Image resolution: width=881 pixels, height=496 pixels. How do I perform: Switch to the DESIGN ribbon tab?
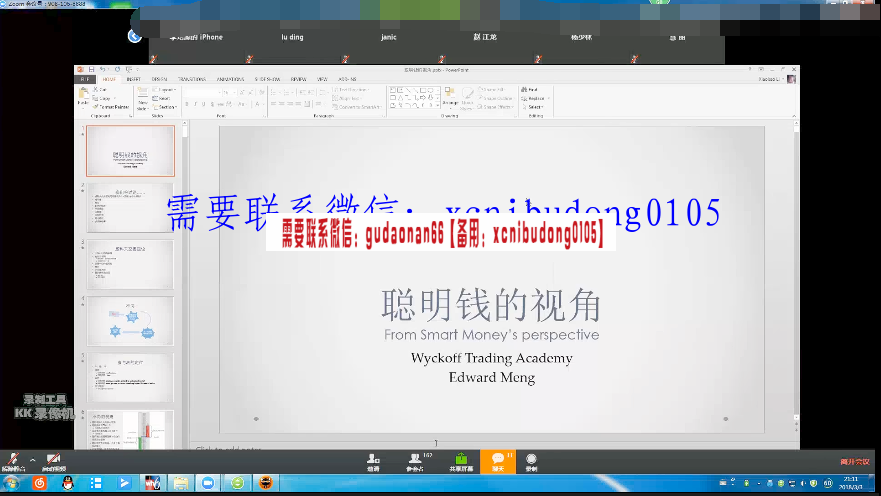160,79
